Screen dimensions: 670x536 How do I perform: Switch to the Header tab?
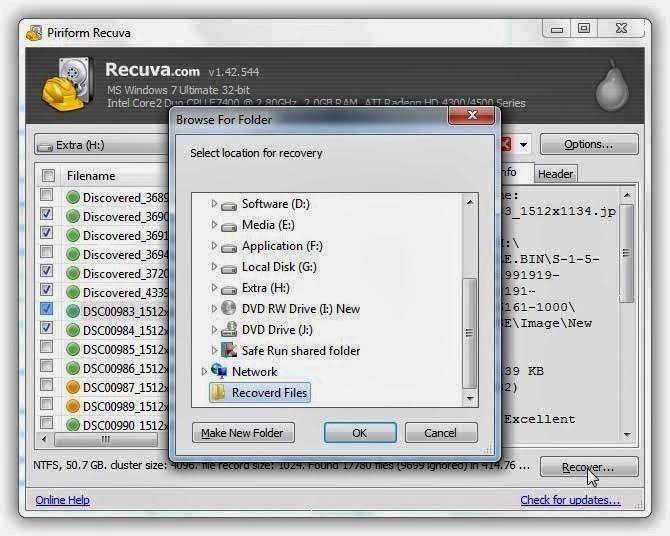tap(555, 174)
